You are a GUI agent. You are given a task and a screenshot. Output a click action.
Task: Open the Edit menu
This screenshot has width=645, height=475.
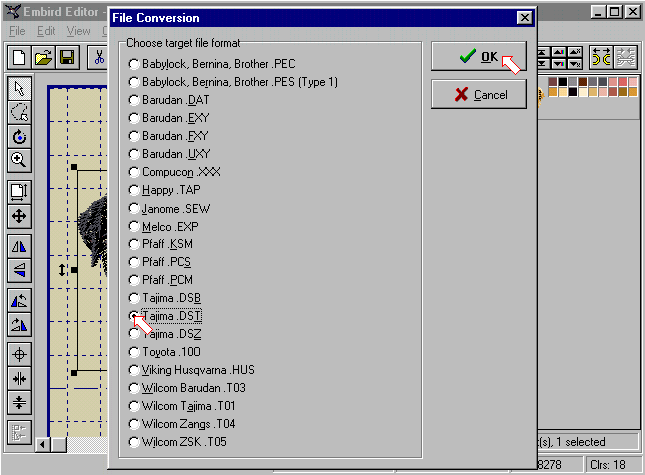[x=46, y=31]
